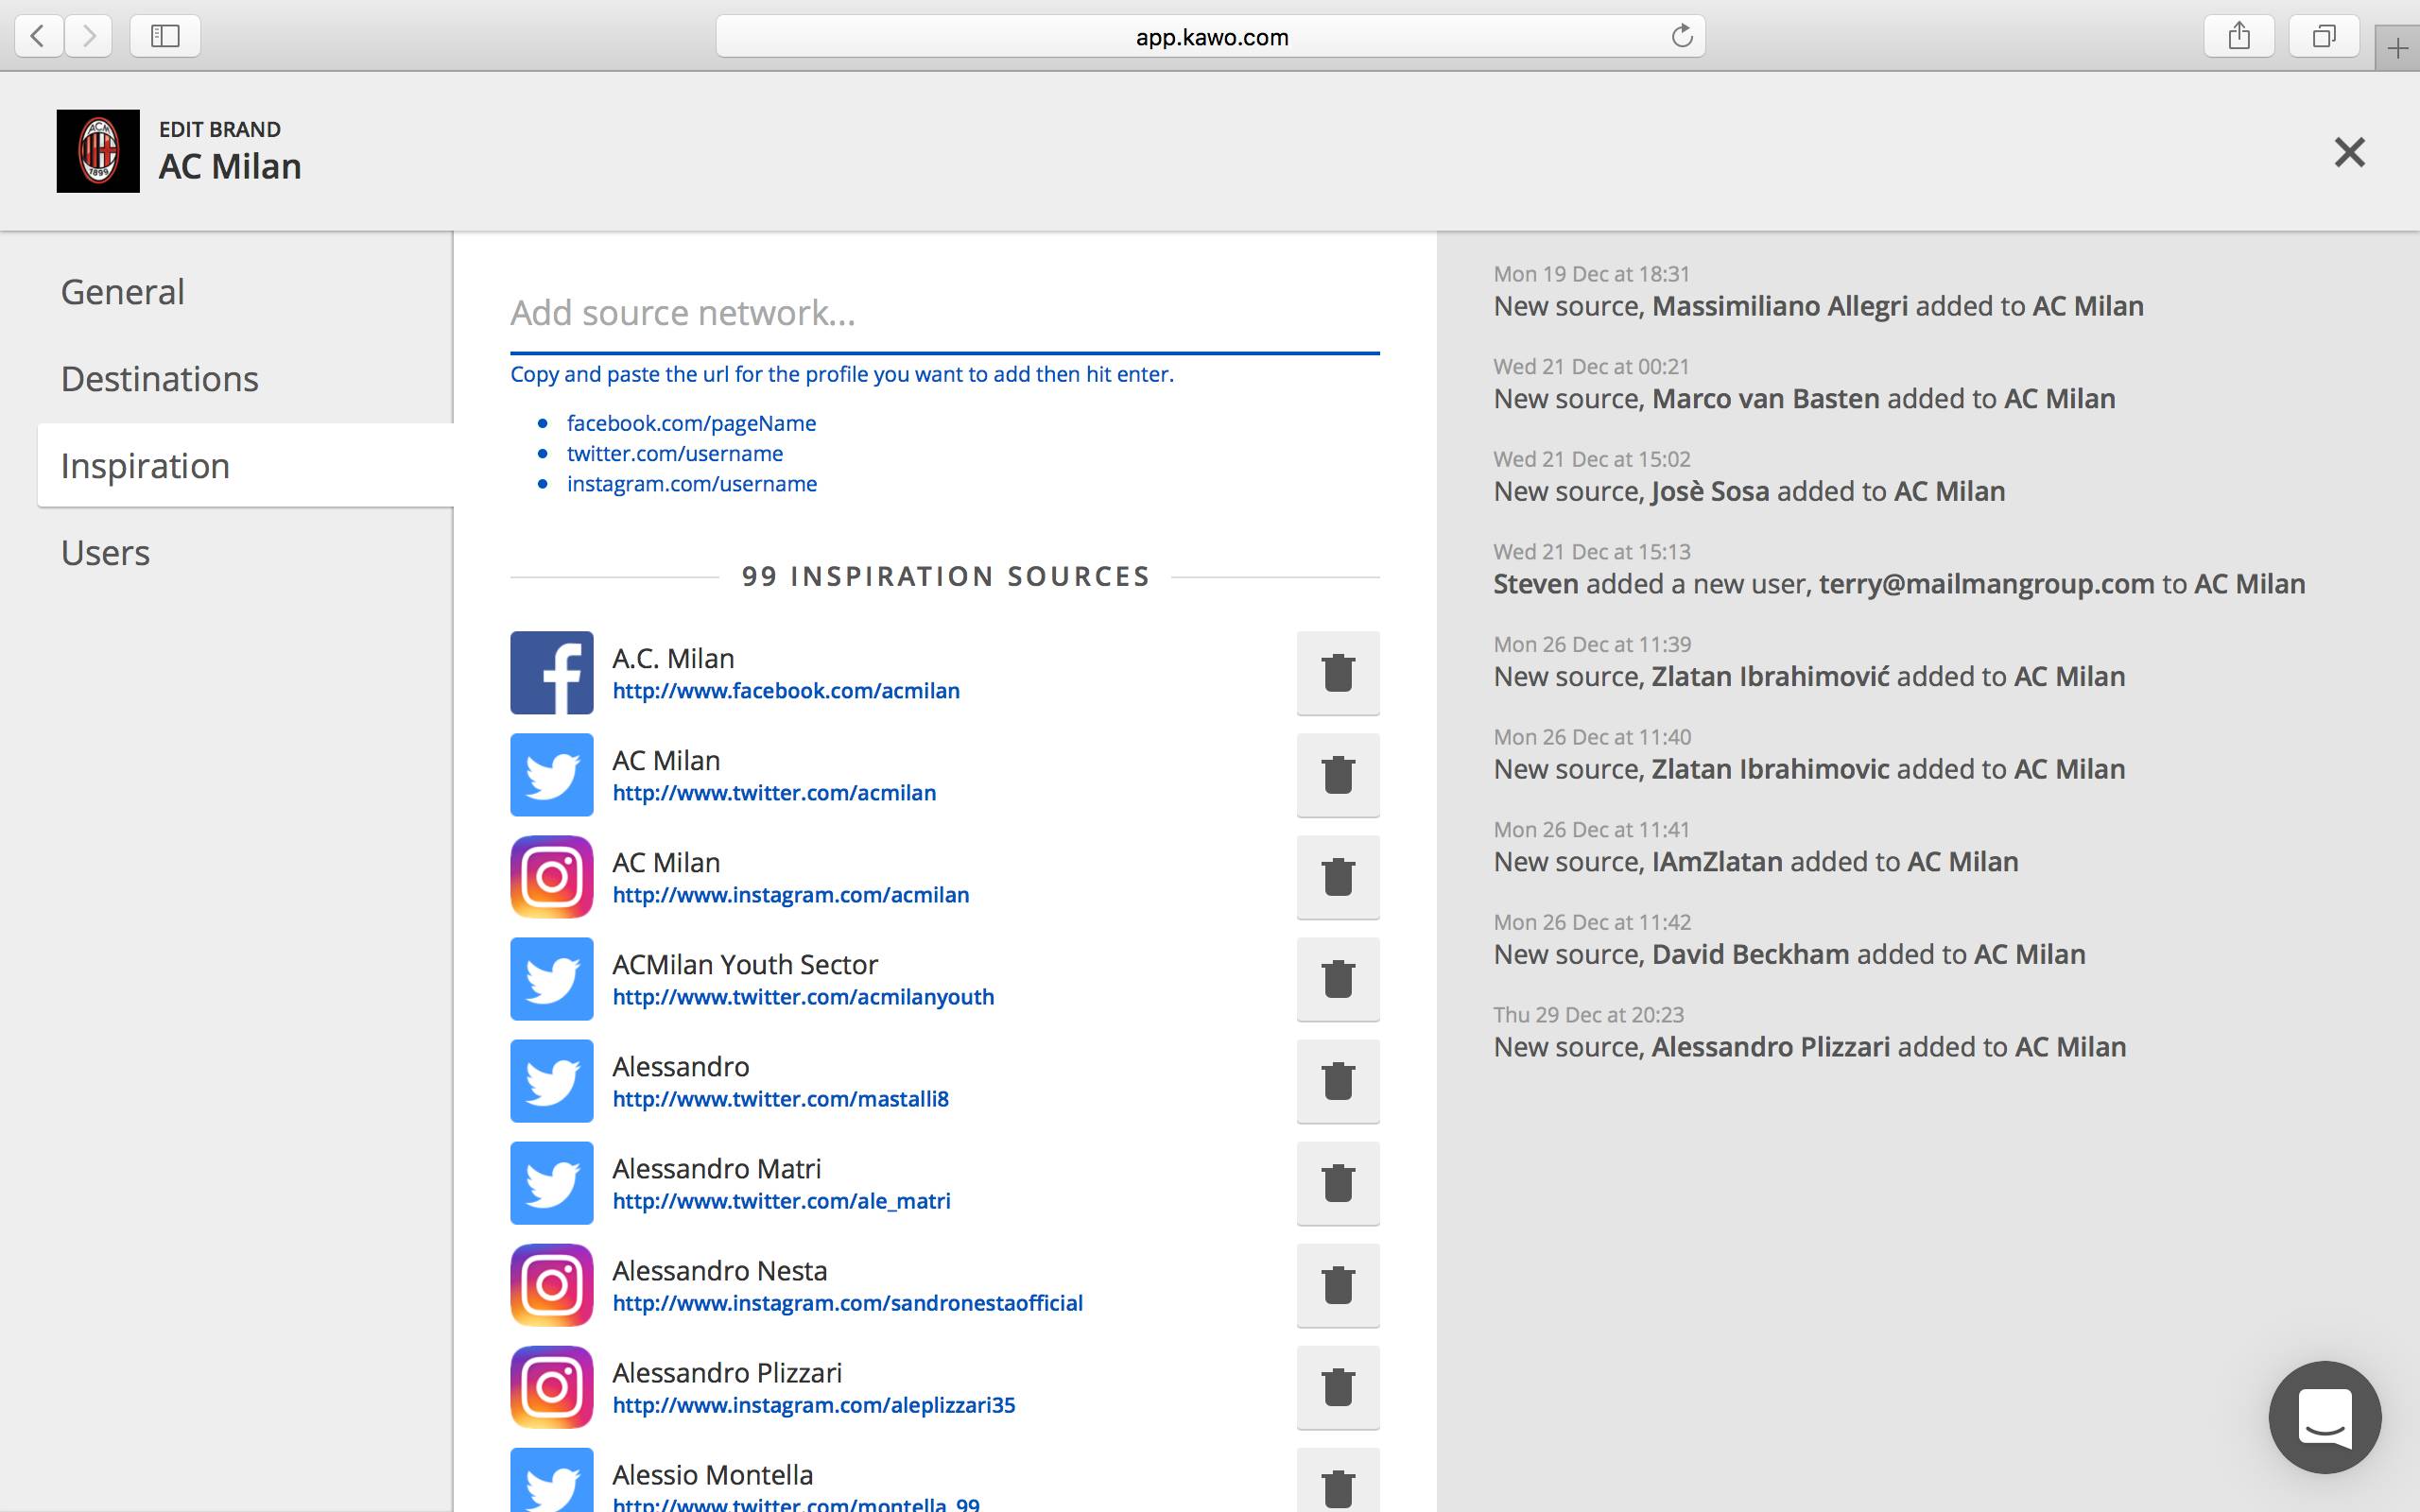
Task: Remove Alessandro Nesta Instagram source
Action: pos(1337,1285)
